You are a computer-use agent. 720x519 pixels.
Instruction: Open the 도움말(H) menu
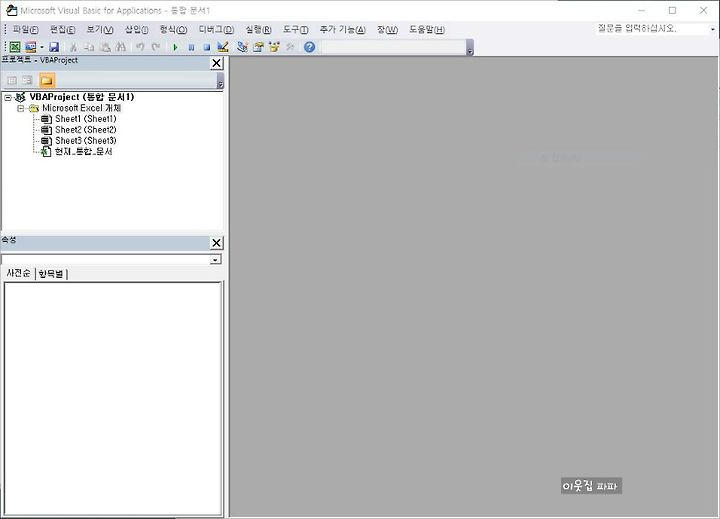click(x=427, y=29)
